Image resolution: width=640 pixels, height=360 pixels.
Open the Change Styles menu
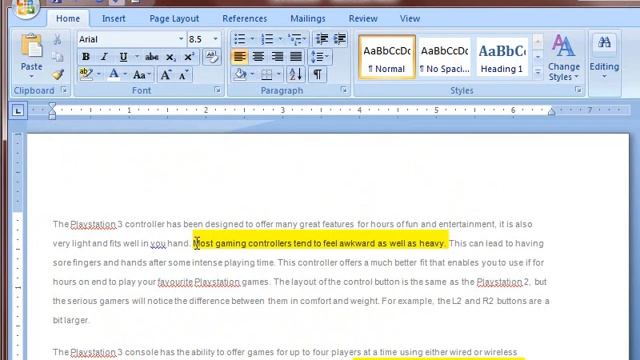563,57
